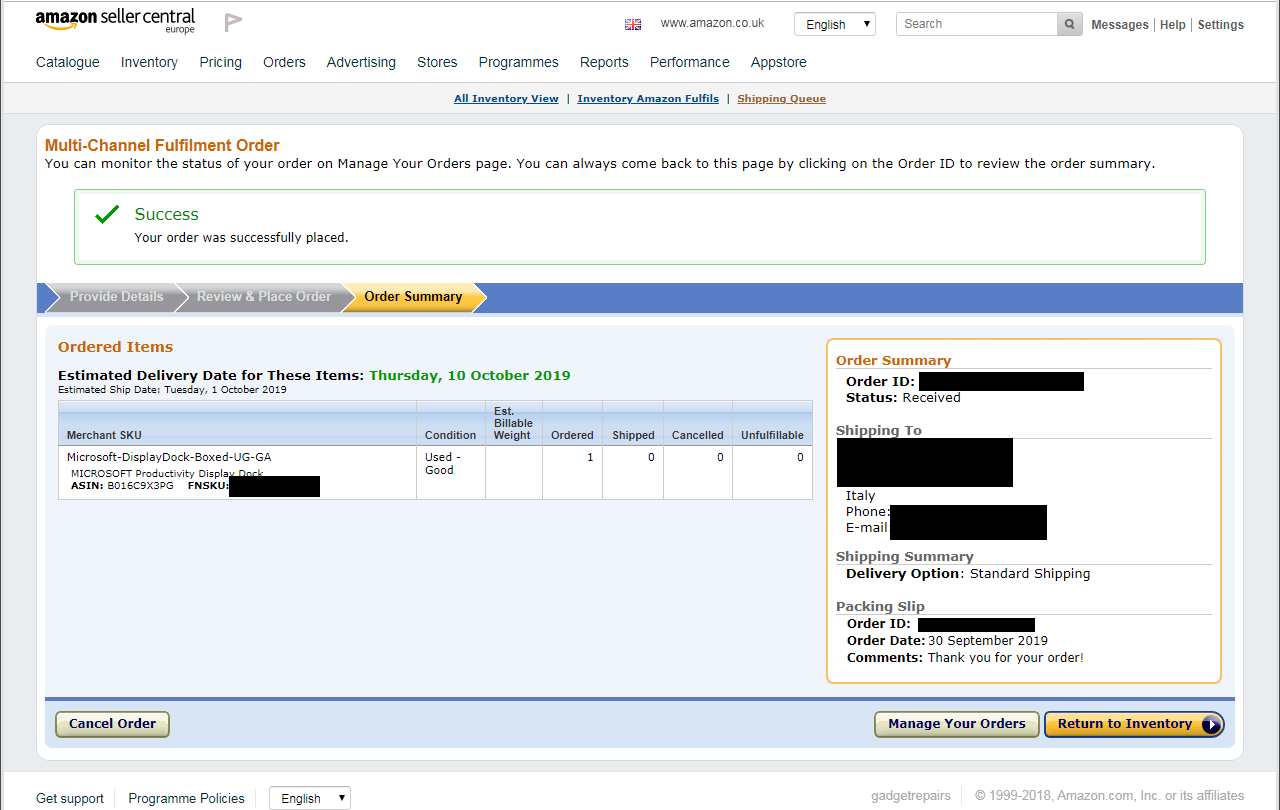Screen dimensions: 1280x810
Task: Go to All Inventory View
Action: point(506,99)
